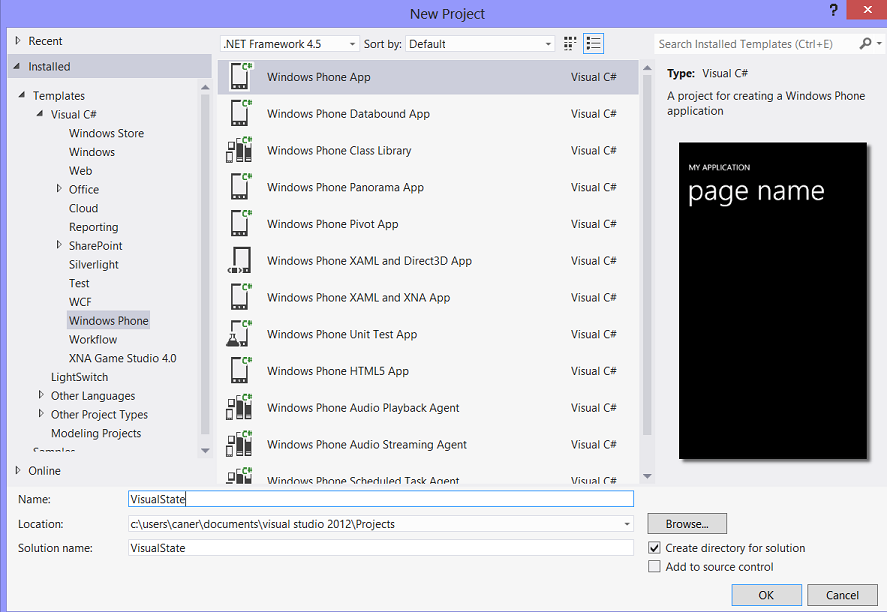The height and width of the screenshot is (612, 887).
Task: Select Windows Phone Panorama App text
Action: pyautogui.click(x=346, y=187)
